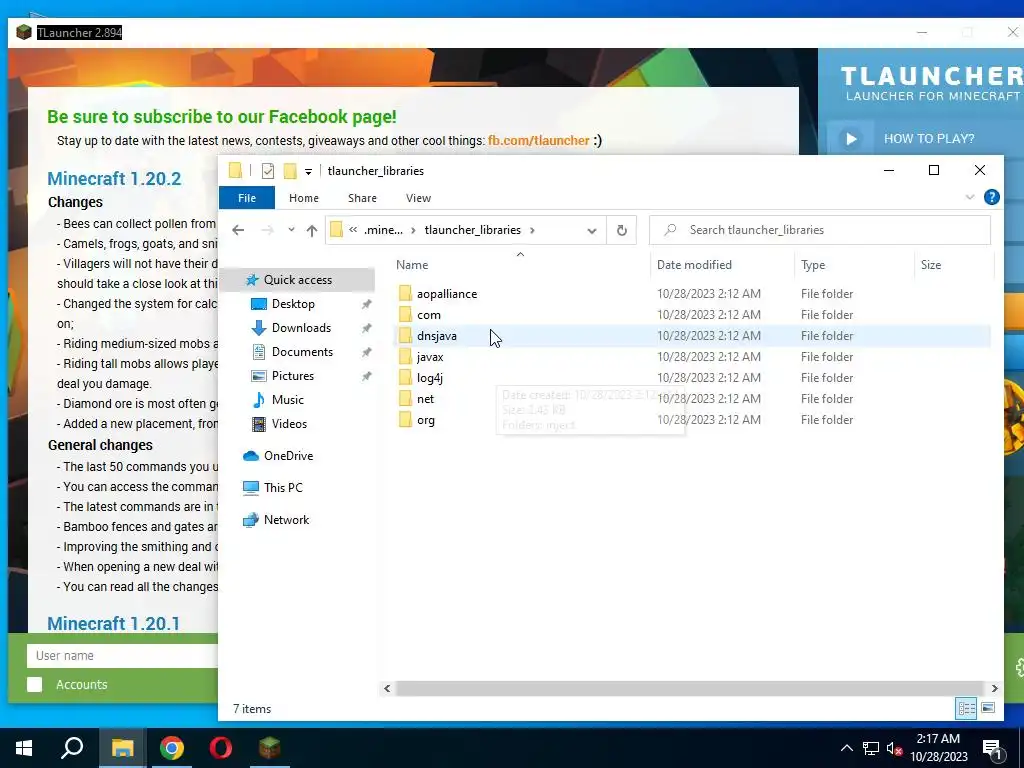1024x768 pixels.
Task: Open Customize Quick Access Toolbar dropdown
Action: [x=308, y=171]
